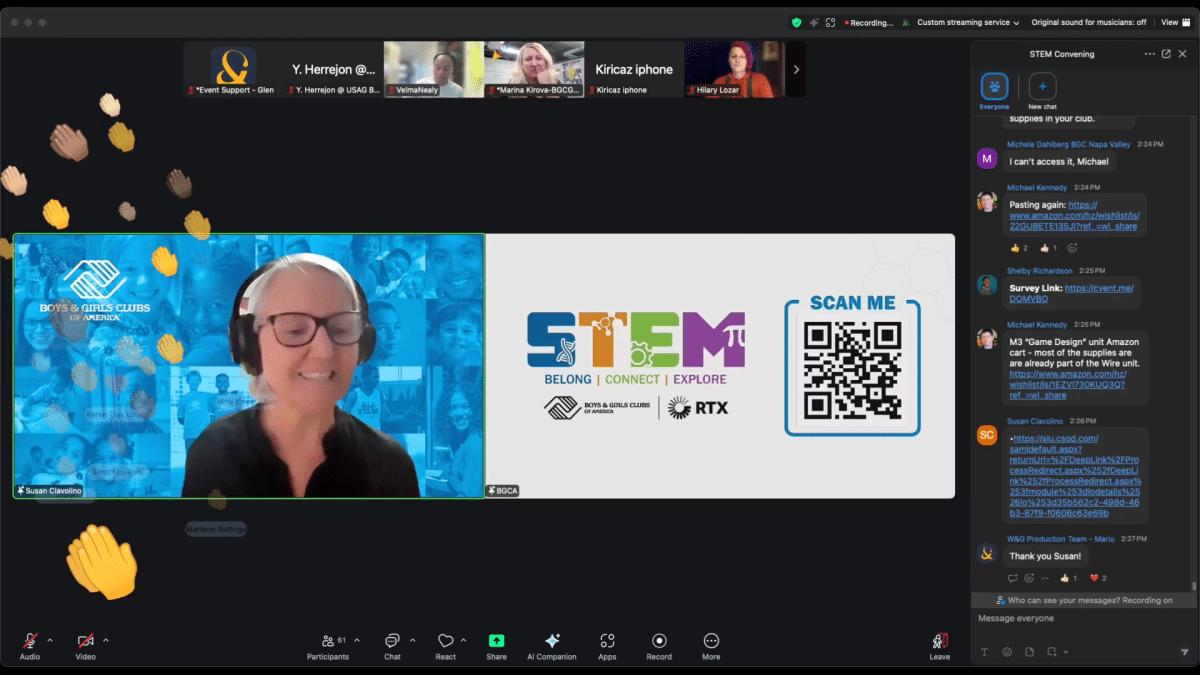Click the screenshot capture icon in top bar
Screen dimensions: 1200x675
coord(830,22)
